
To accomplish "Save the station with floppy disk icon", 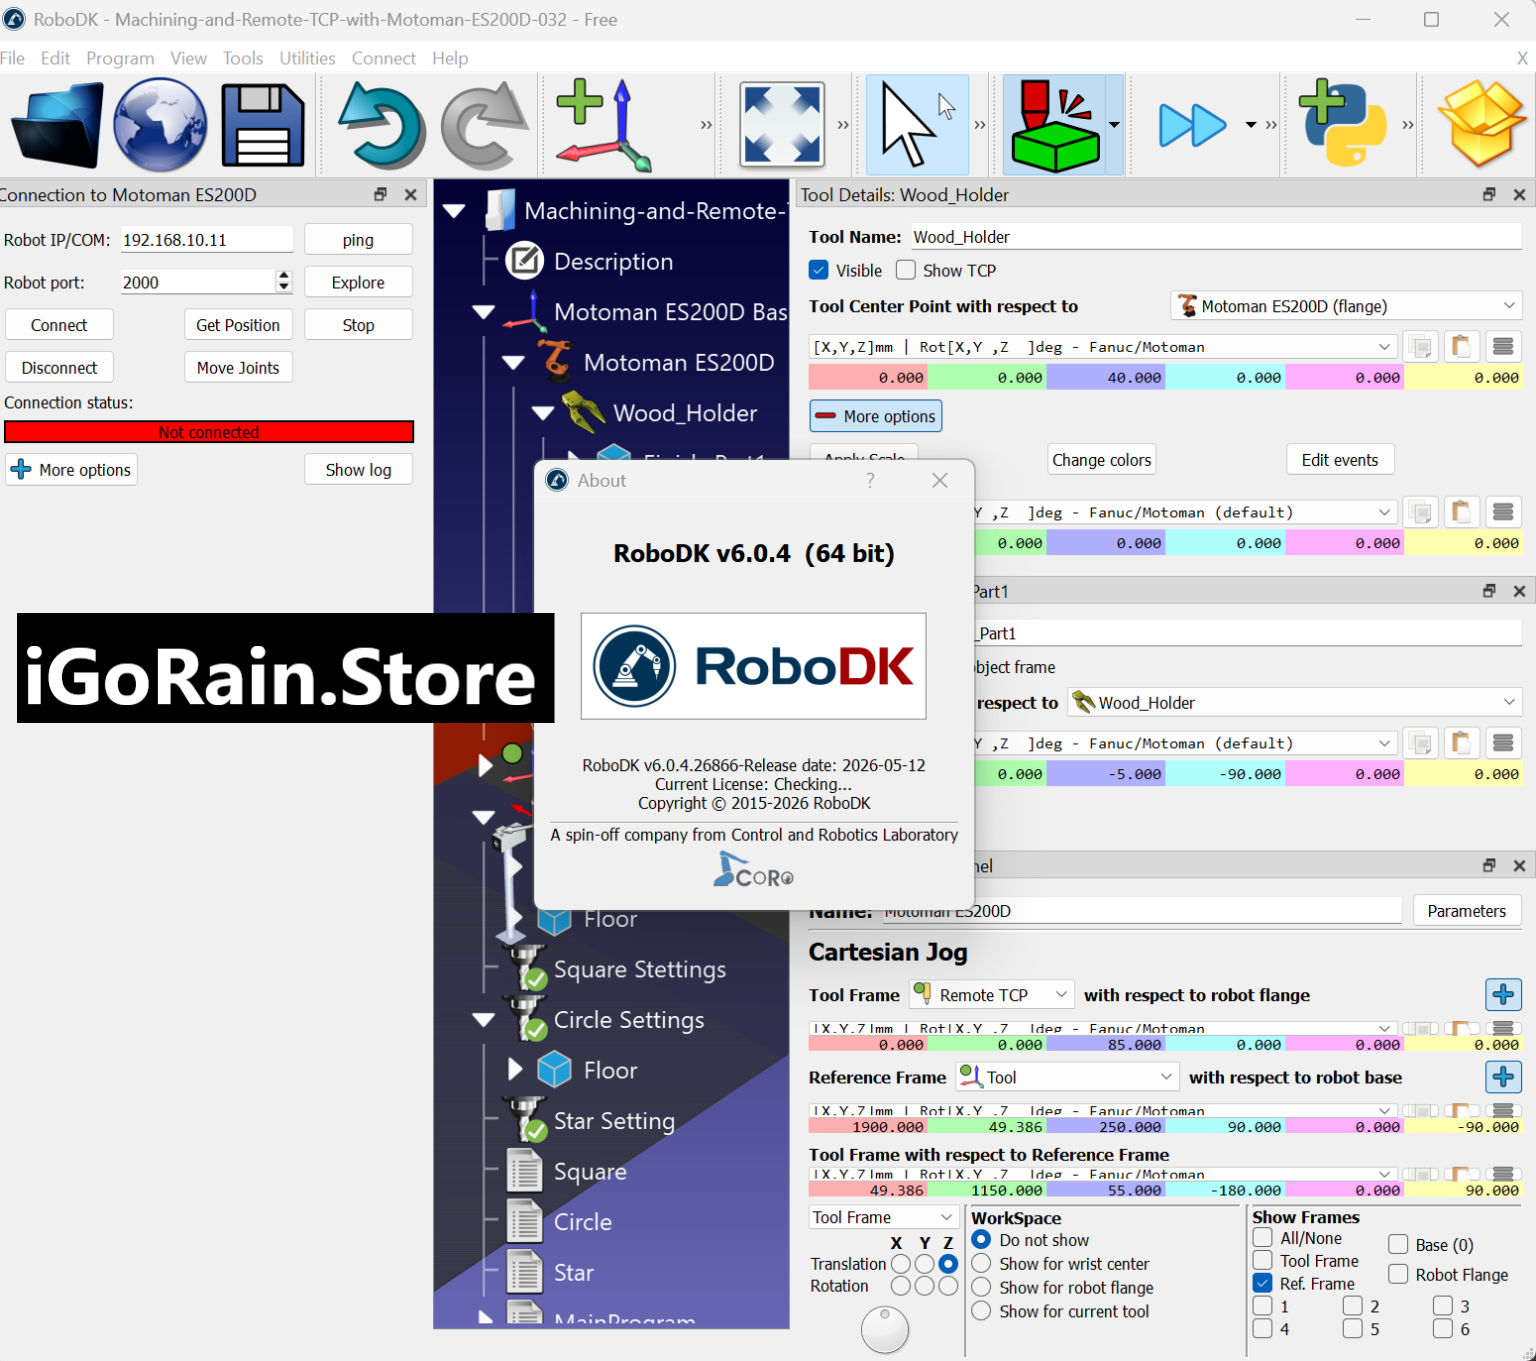I will point(263,125).
